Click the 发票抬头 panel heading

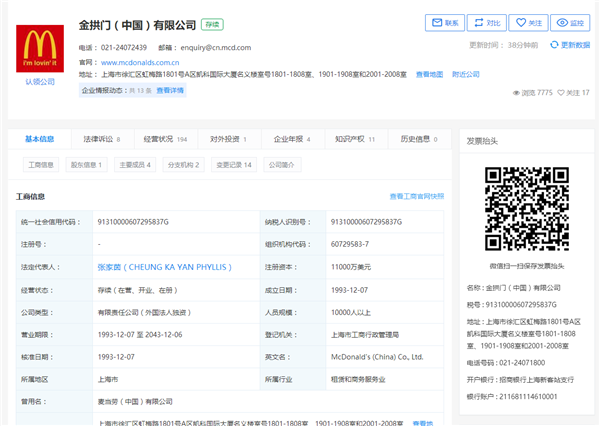click(x=482, y=141)
